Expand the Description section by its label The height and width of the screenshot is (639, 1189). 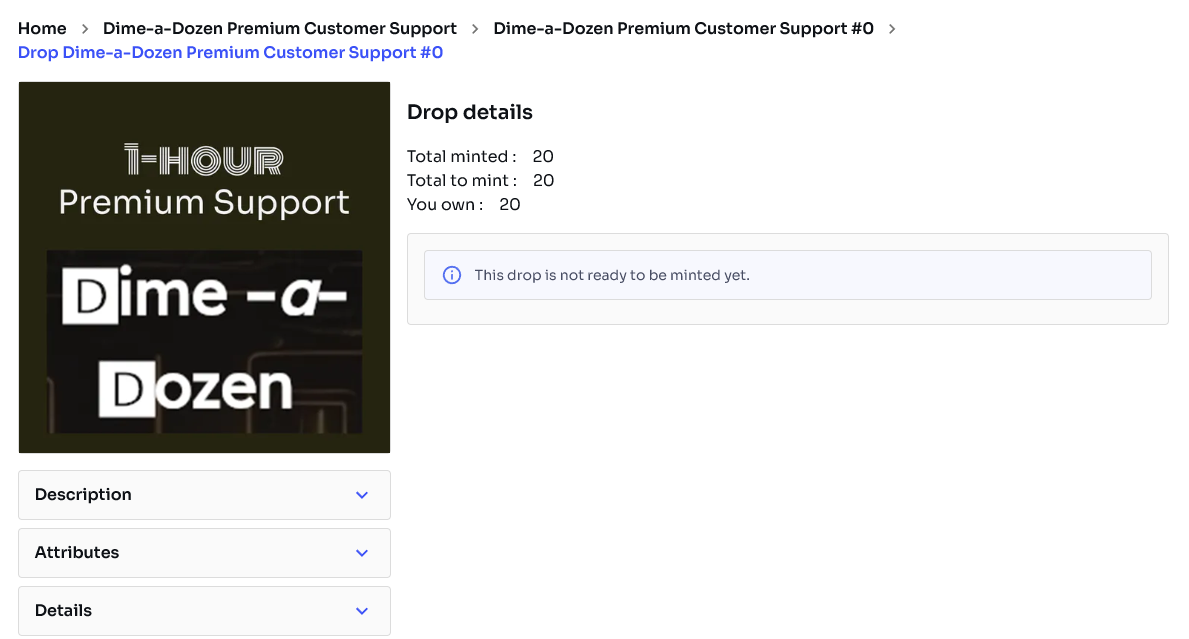(83, 495)
